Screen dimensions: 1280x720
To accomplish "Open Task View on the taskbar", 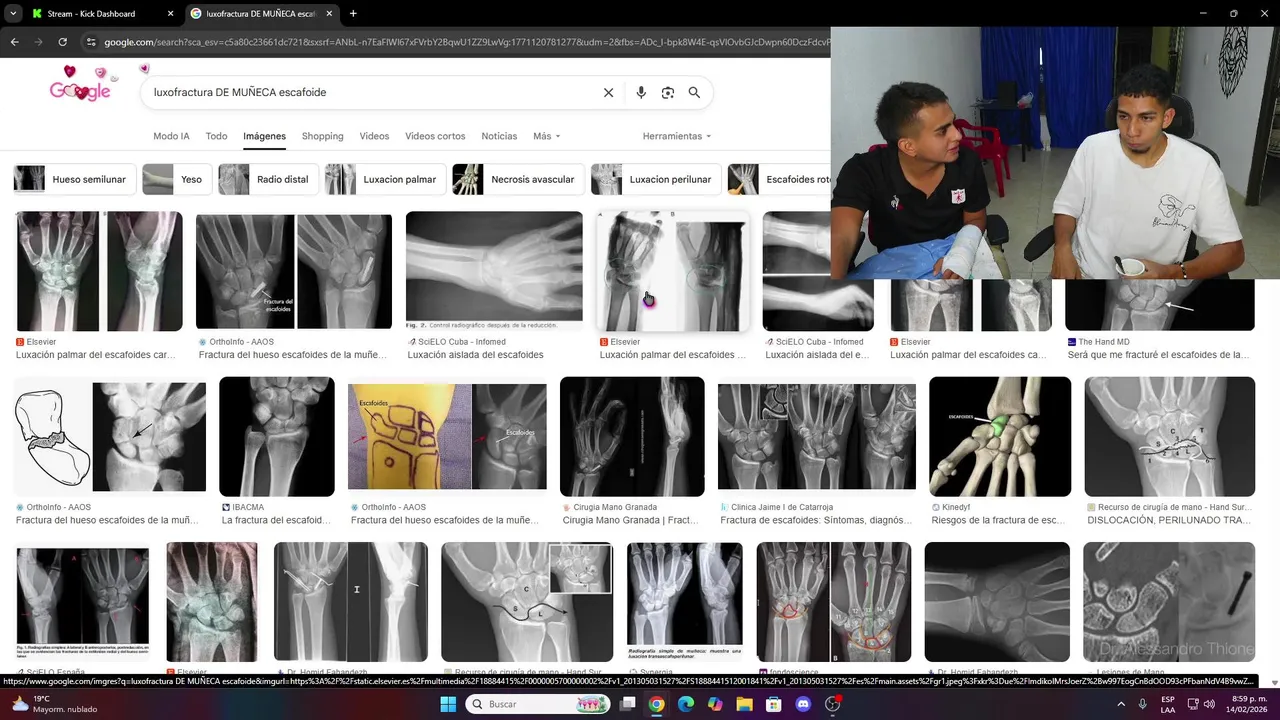I will click(x=627, y=704).
